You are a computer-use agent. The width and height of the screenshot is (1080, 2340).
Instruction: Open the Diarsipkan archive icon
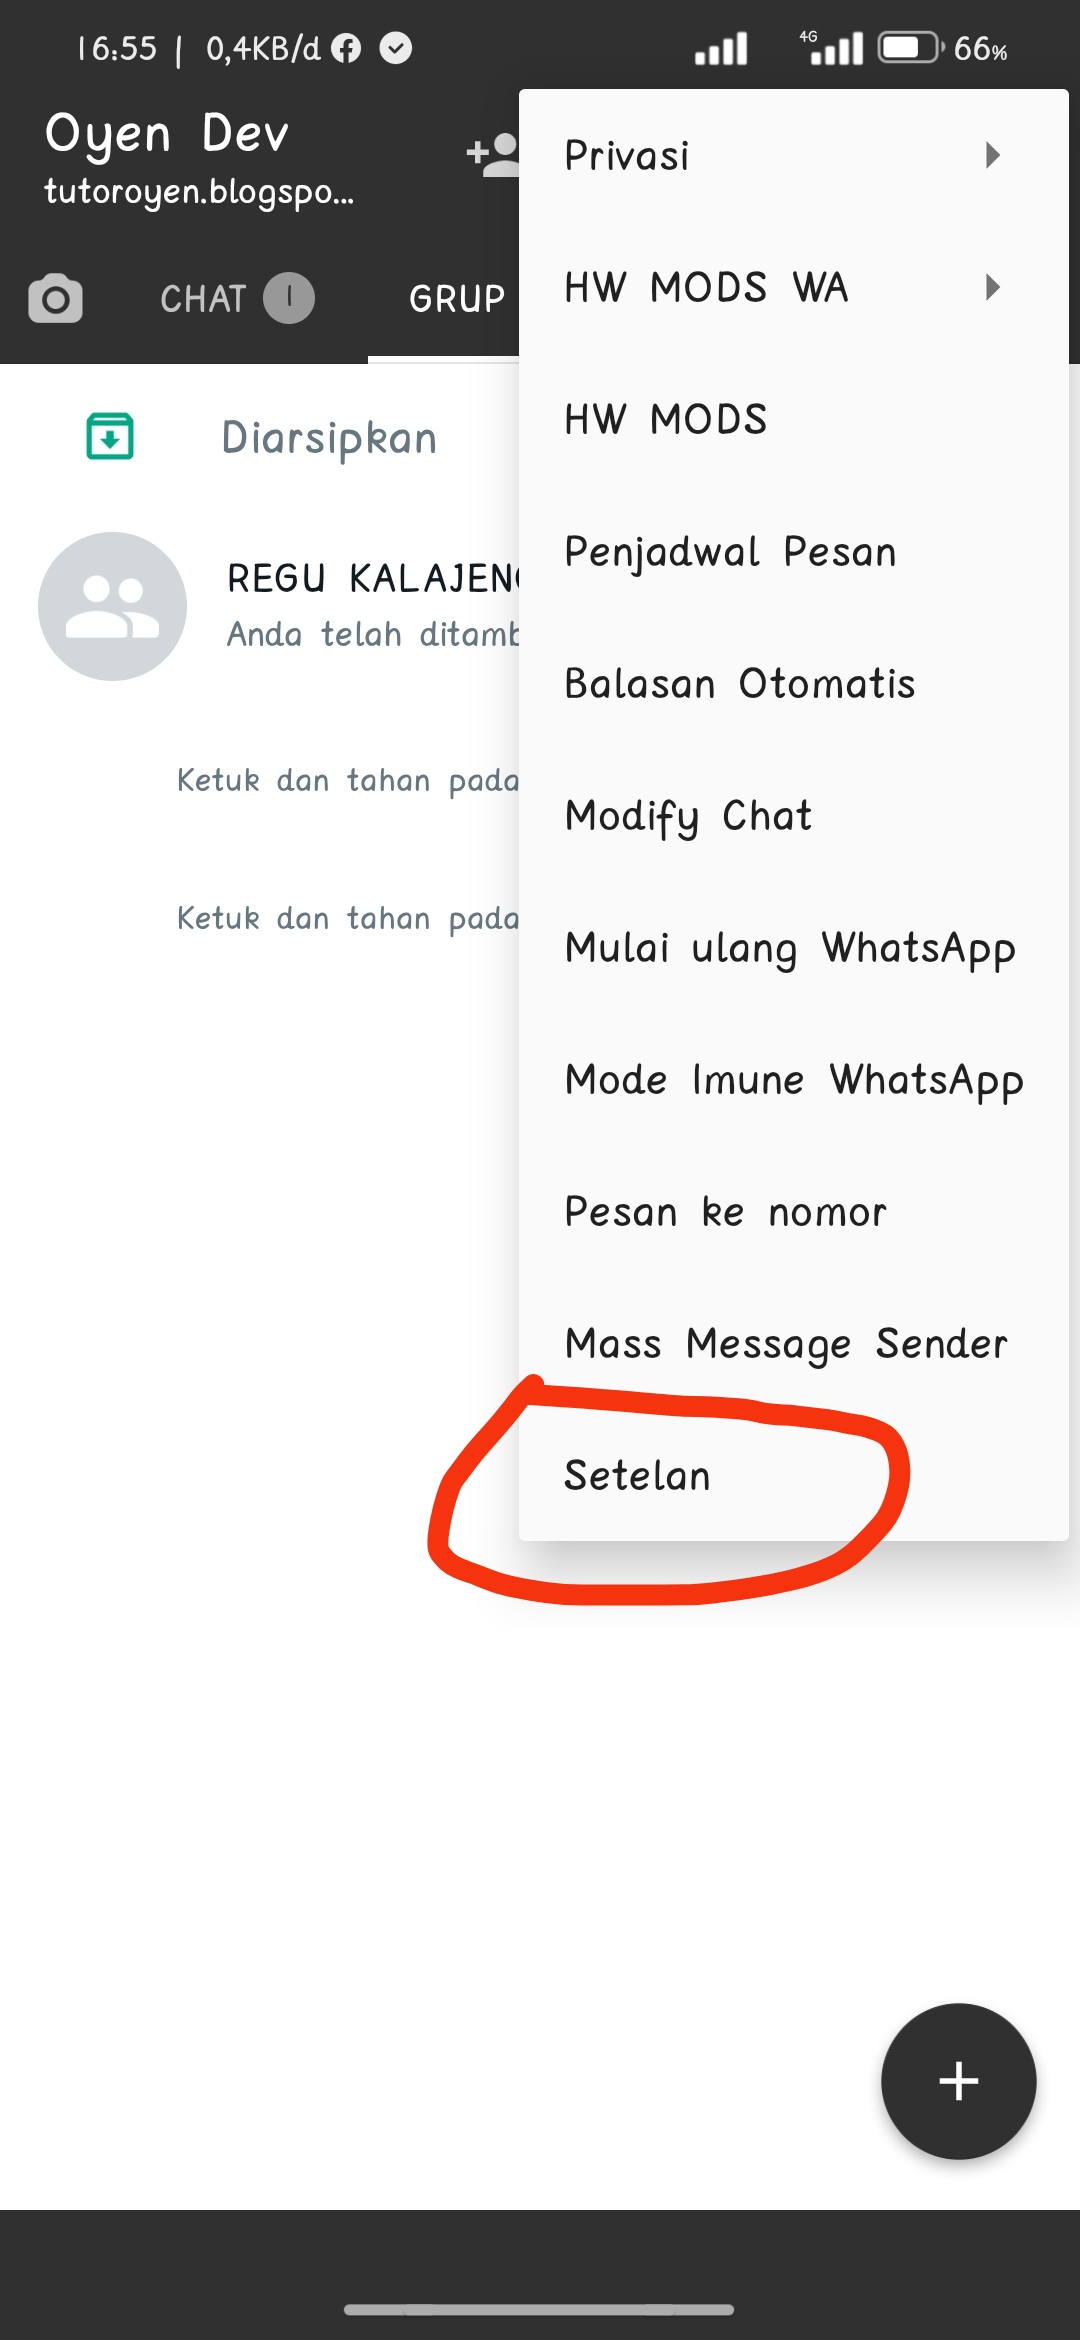pyautogui.click(x=110, y=437)
